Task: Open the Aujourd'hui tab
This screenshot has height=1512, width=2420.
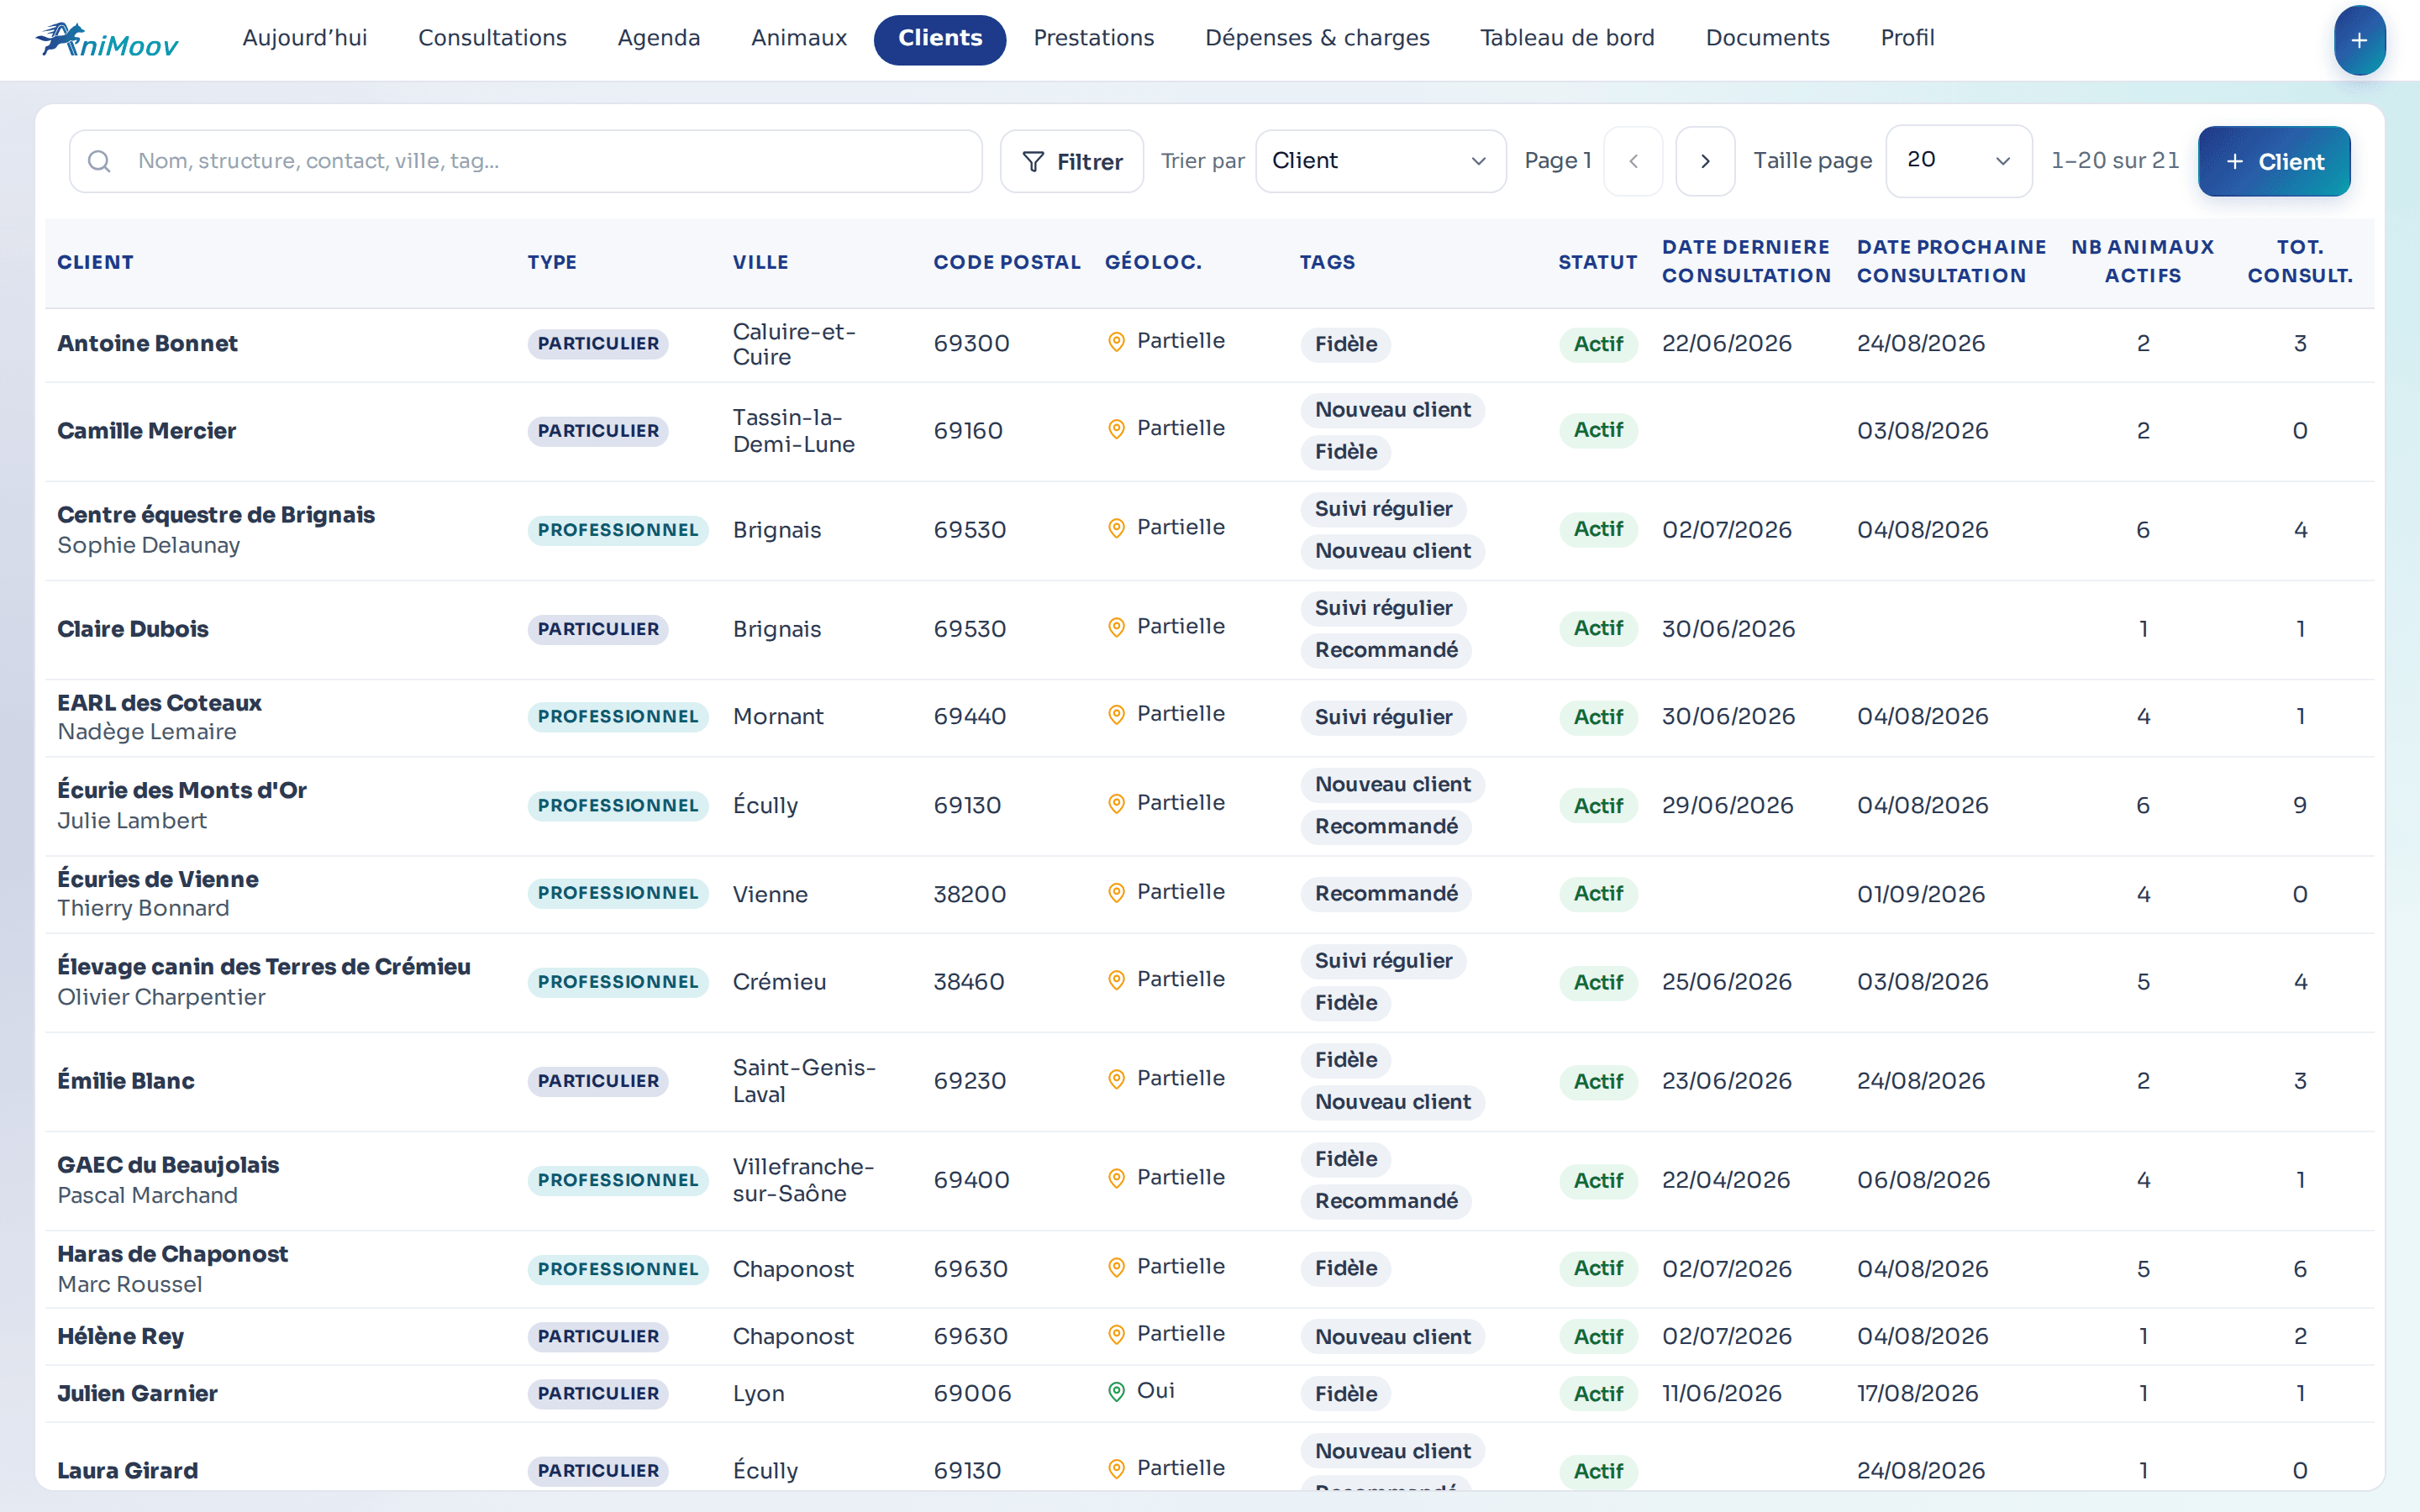Action: (305, 38)
